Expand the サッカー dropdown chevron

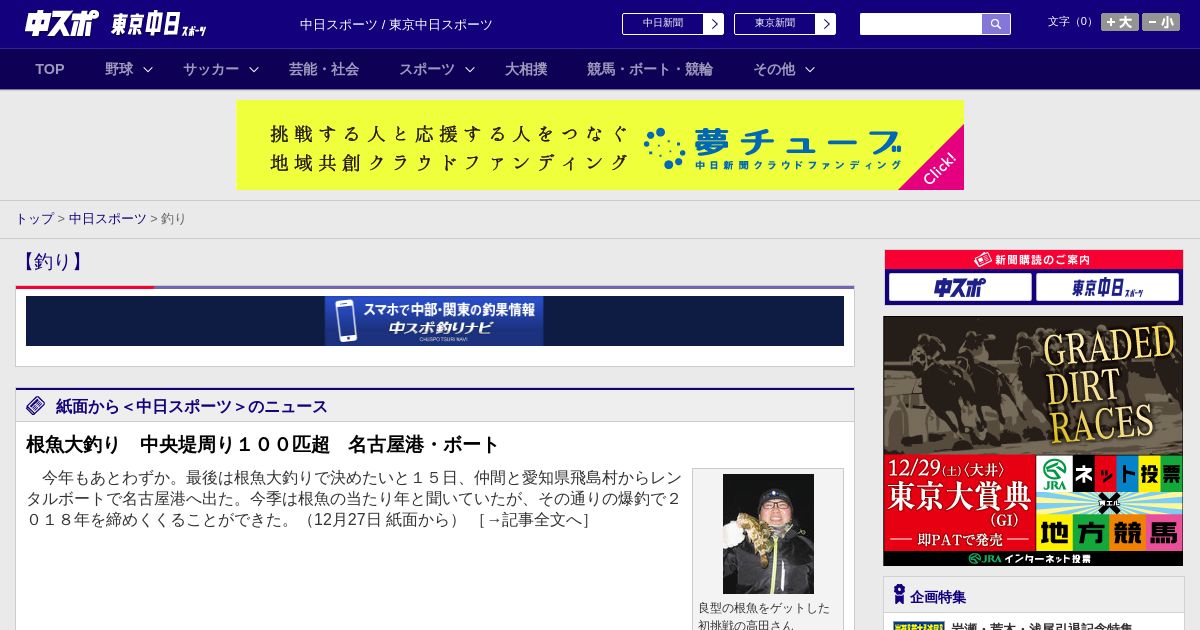(254, 69)
